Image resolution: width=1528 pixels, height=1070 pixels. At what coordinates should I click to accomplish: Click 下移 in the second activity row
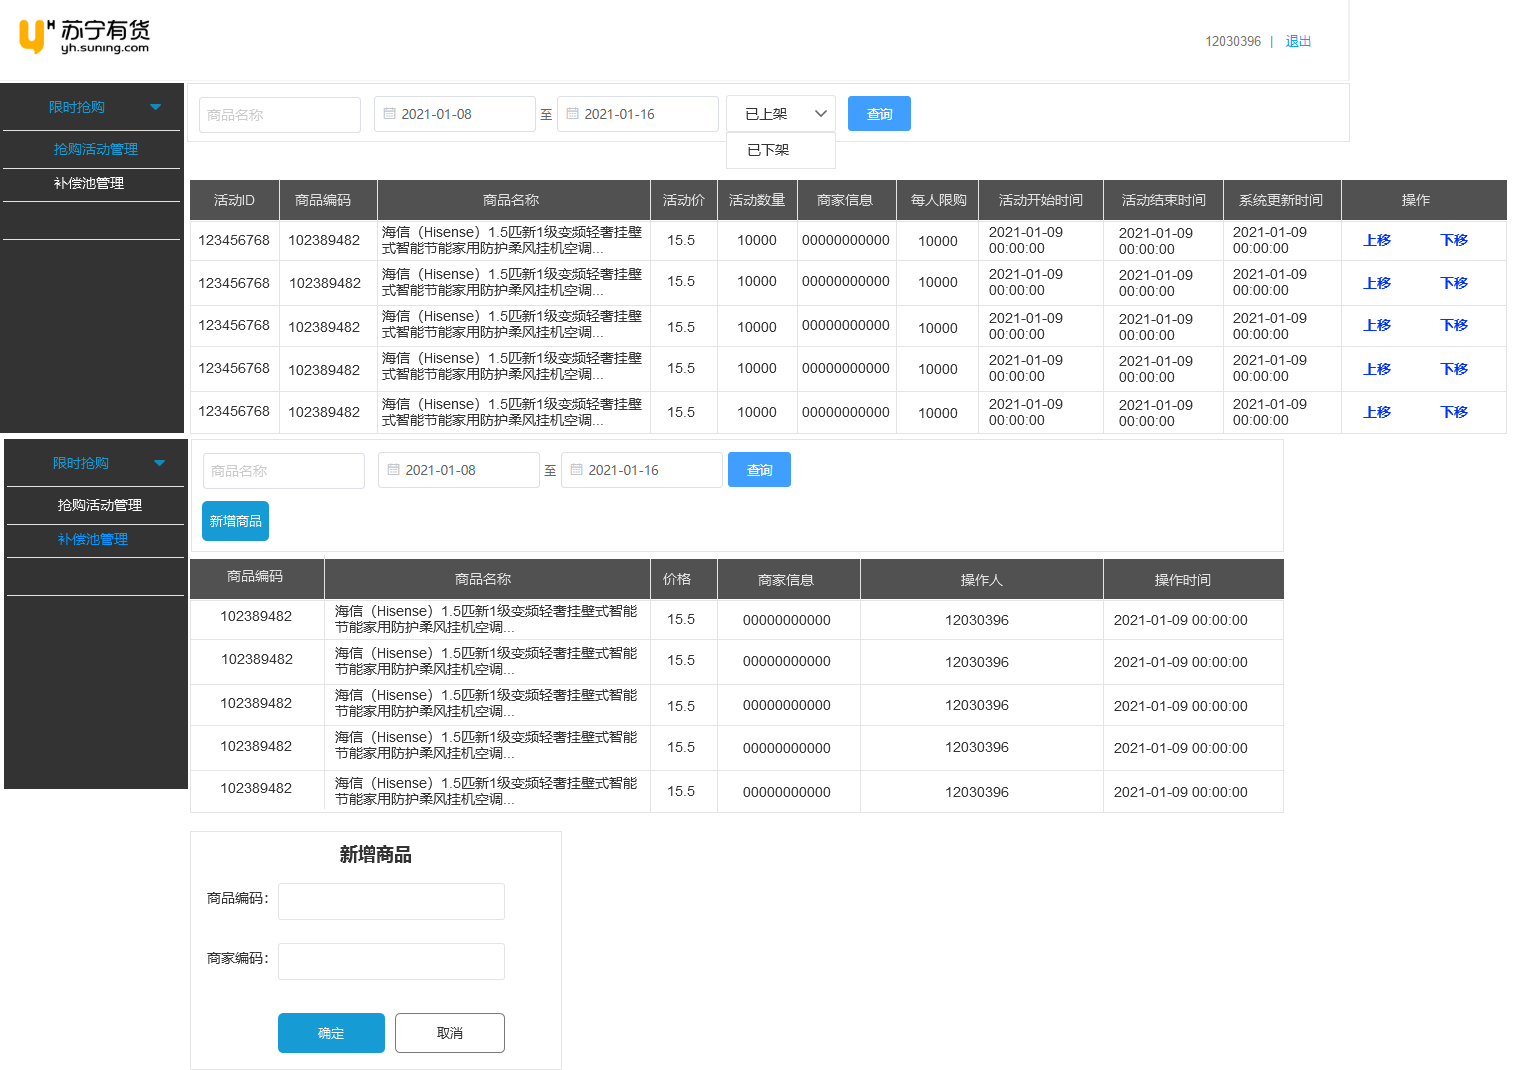click(1454, 283)
